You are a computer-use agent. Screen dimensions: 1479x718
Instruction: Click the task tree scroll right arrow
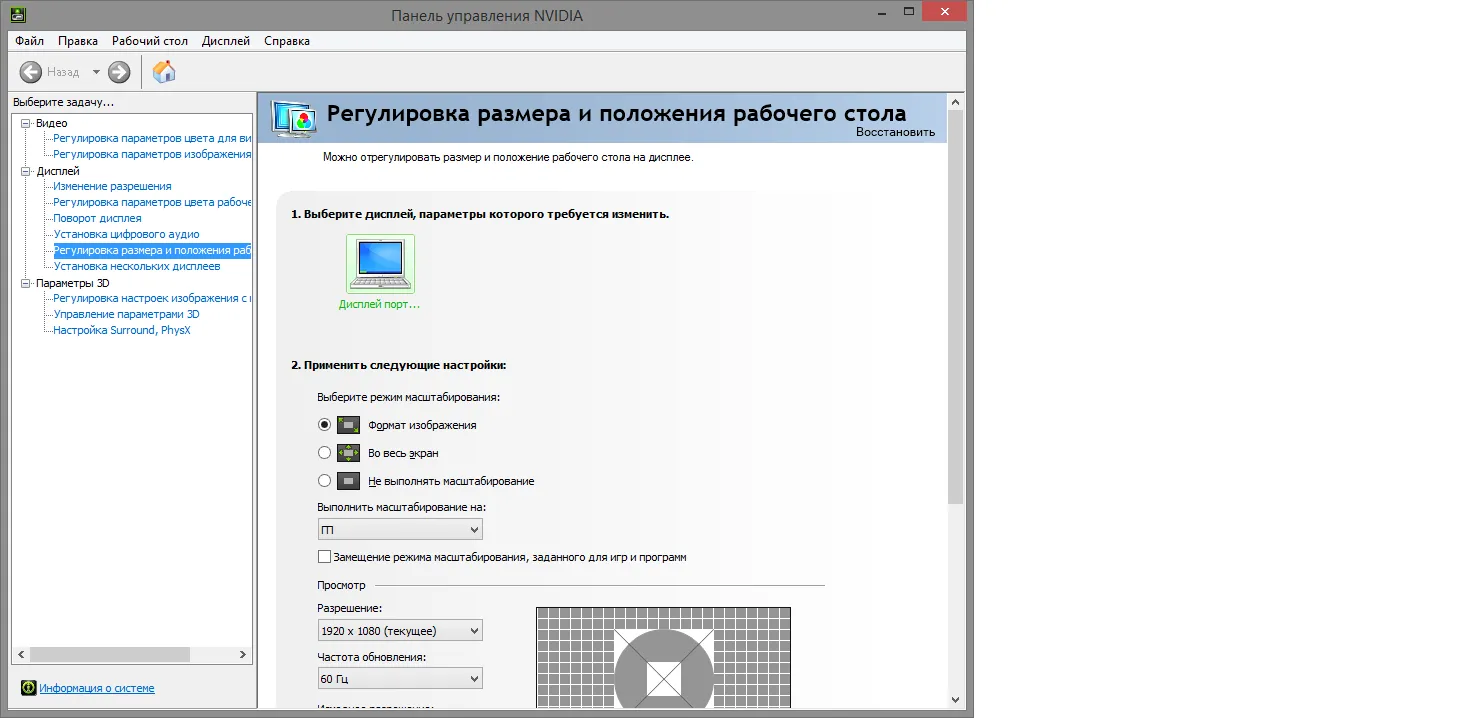(243, 654)
